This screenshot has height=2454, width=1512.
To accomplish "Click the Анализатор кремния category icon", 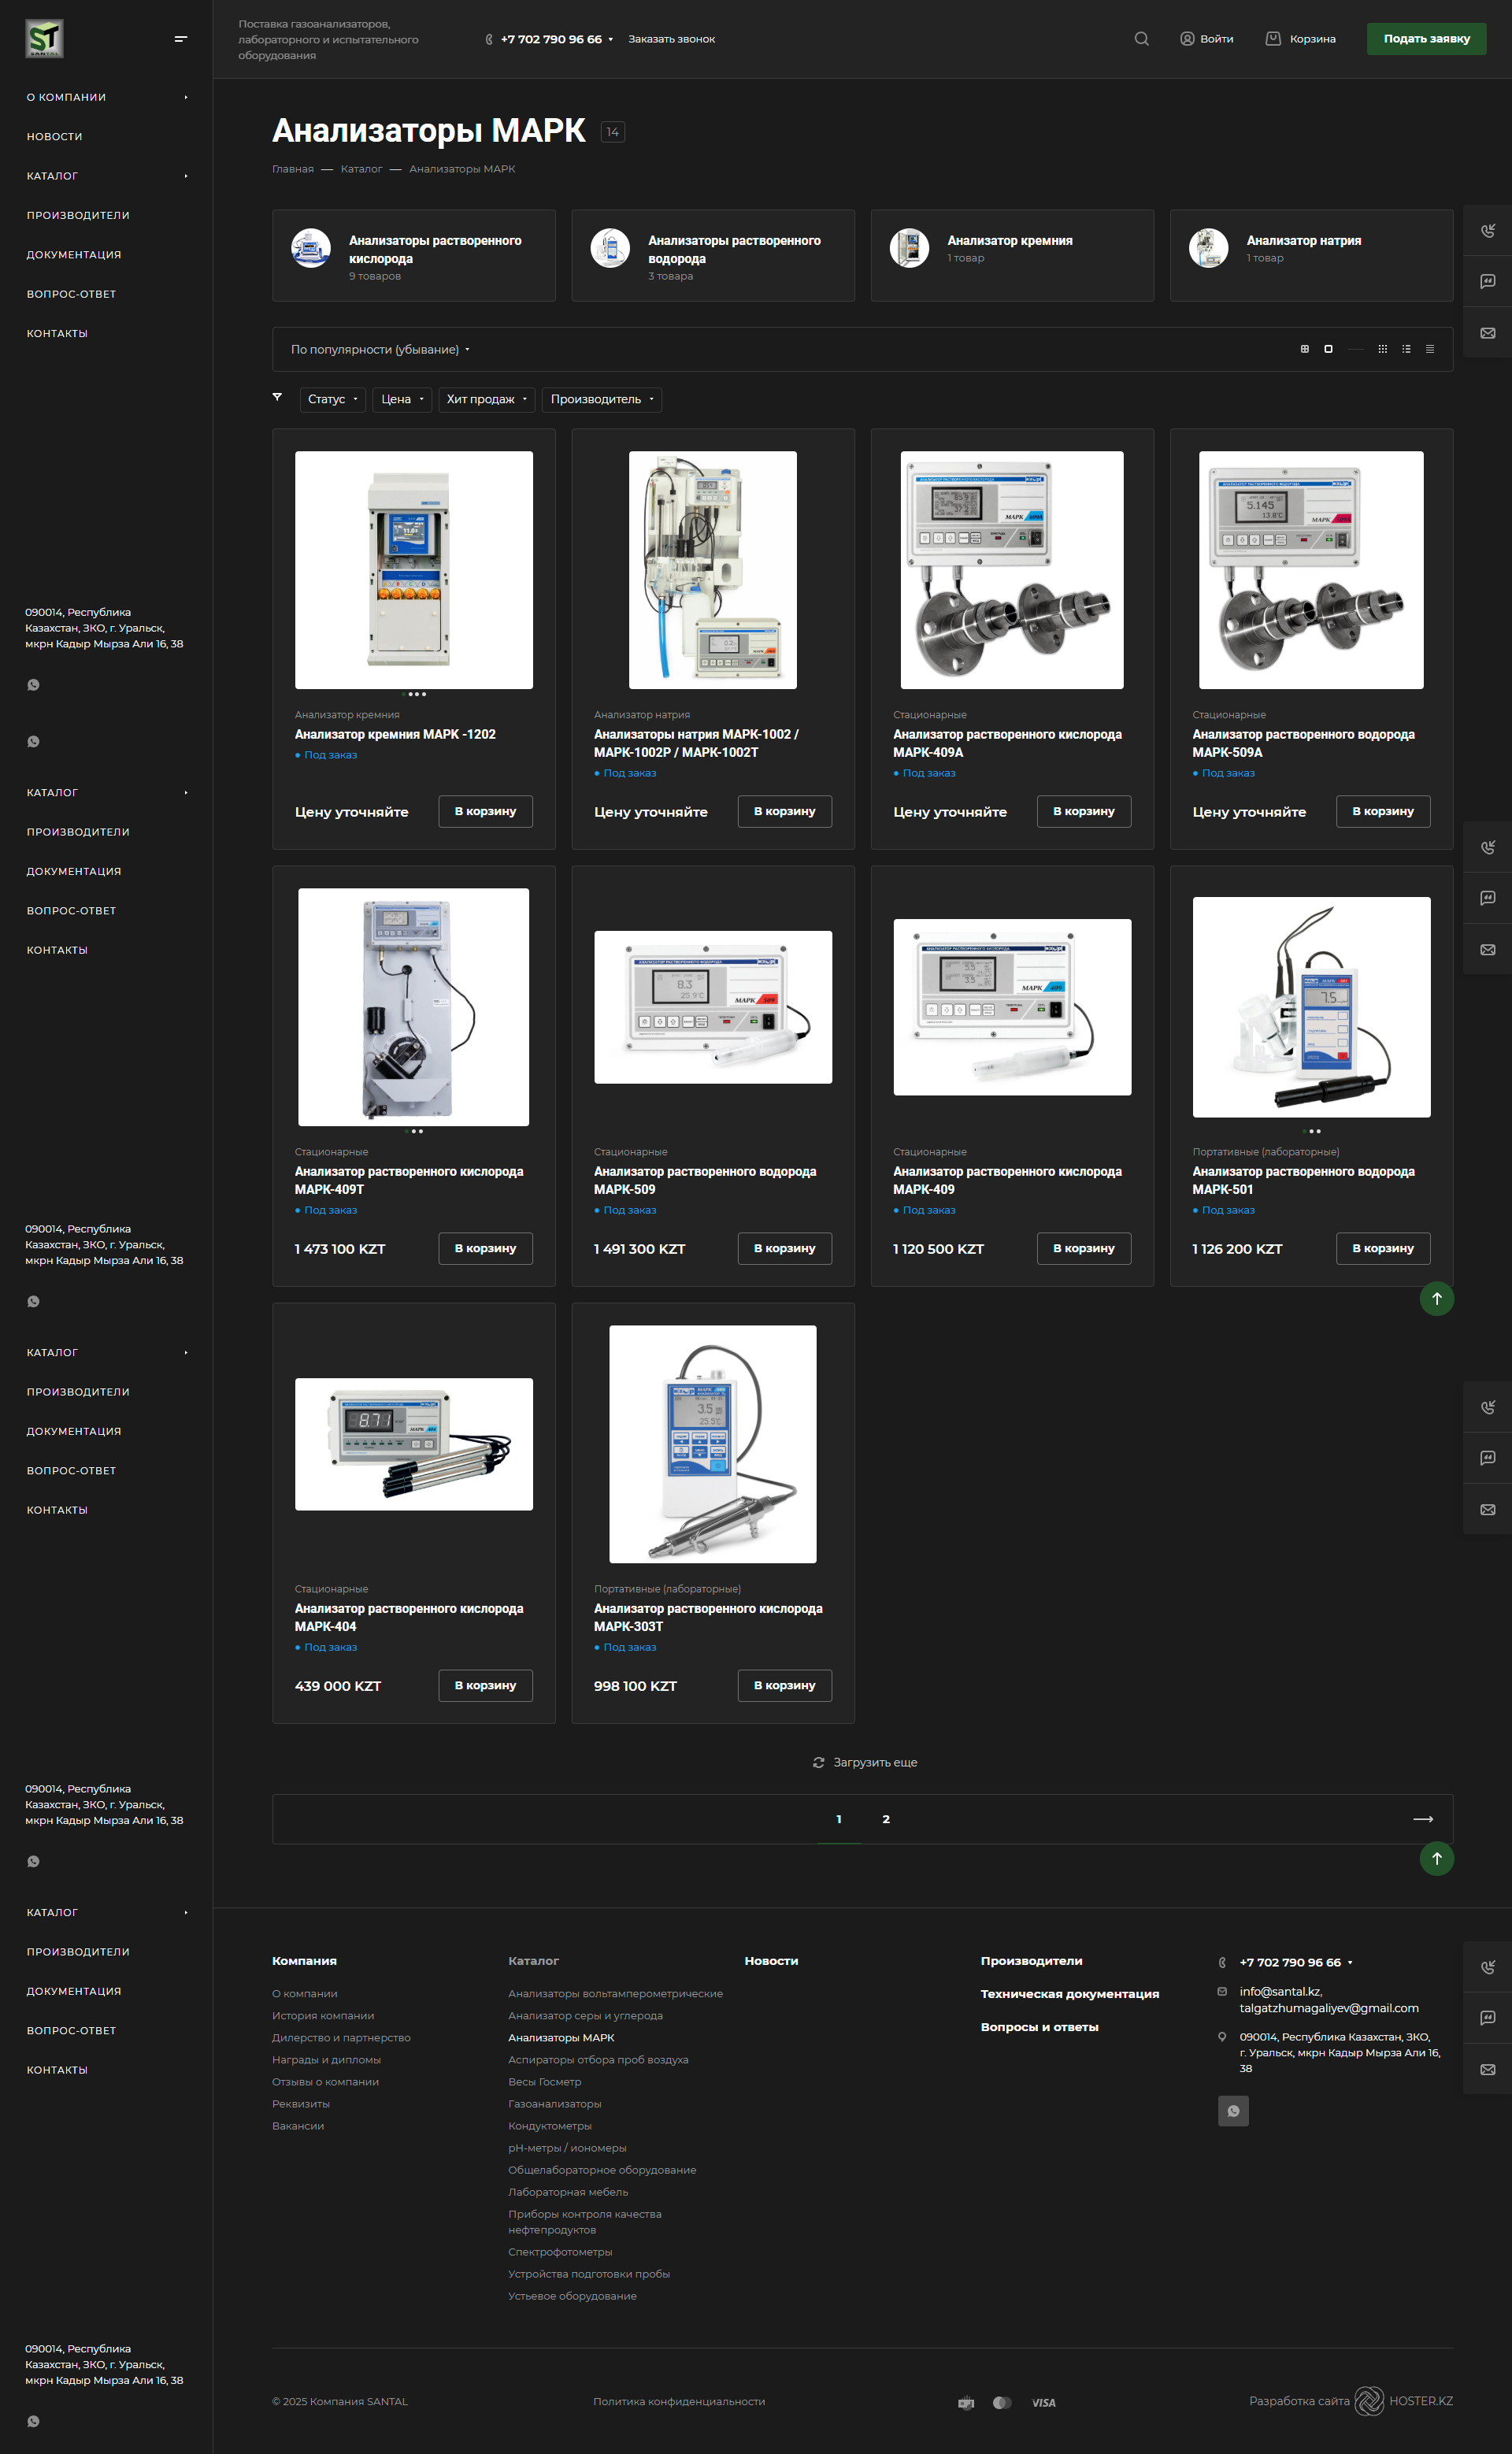I will pos(909,248).
